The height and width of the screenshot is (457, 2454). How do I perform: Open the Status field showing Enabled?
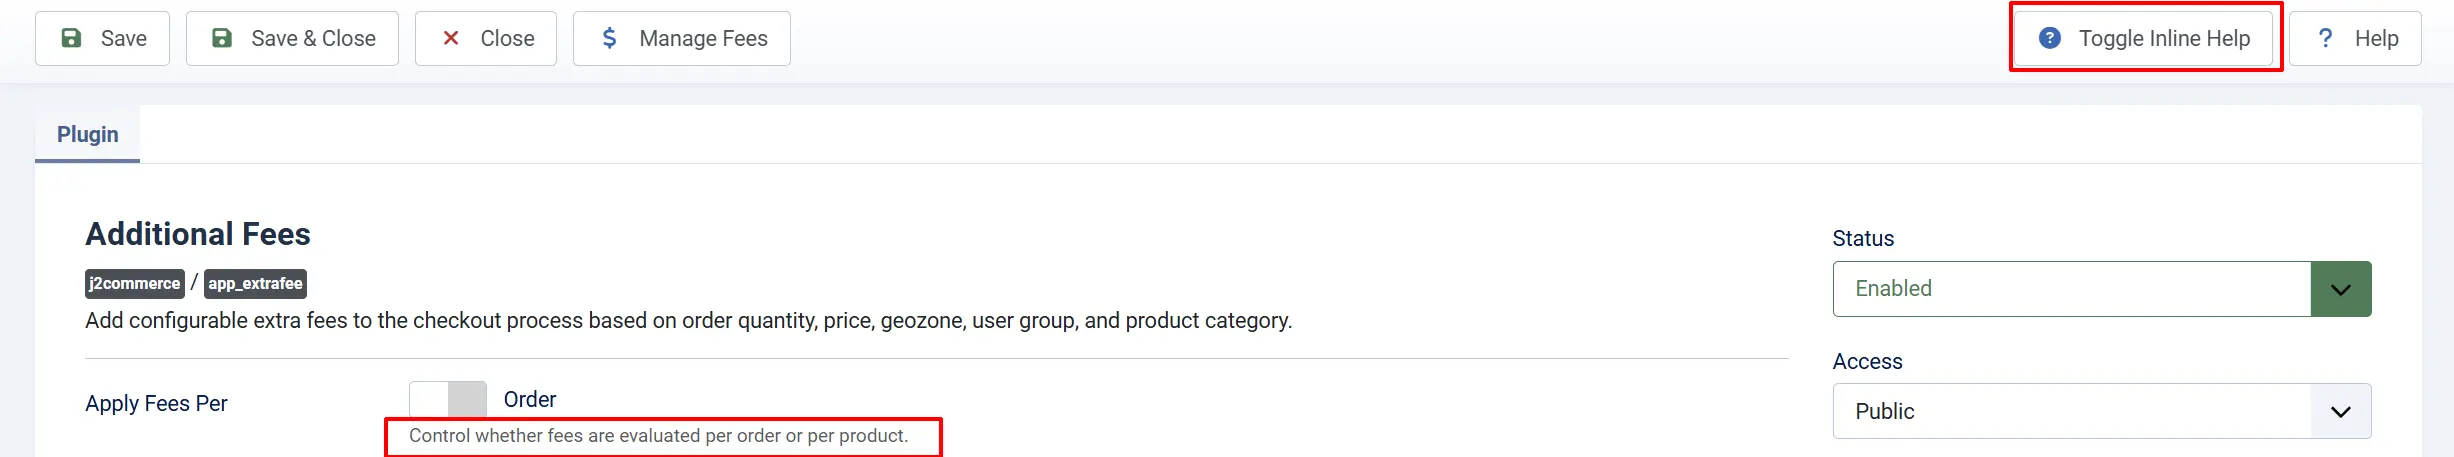pyautogui.click(x=2102, y=289)
